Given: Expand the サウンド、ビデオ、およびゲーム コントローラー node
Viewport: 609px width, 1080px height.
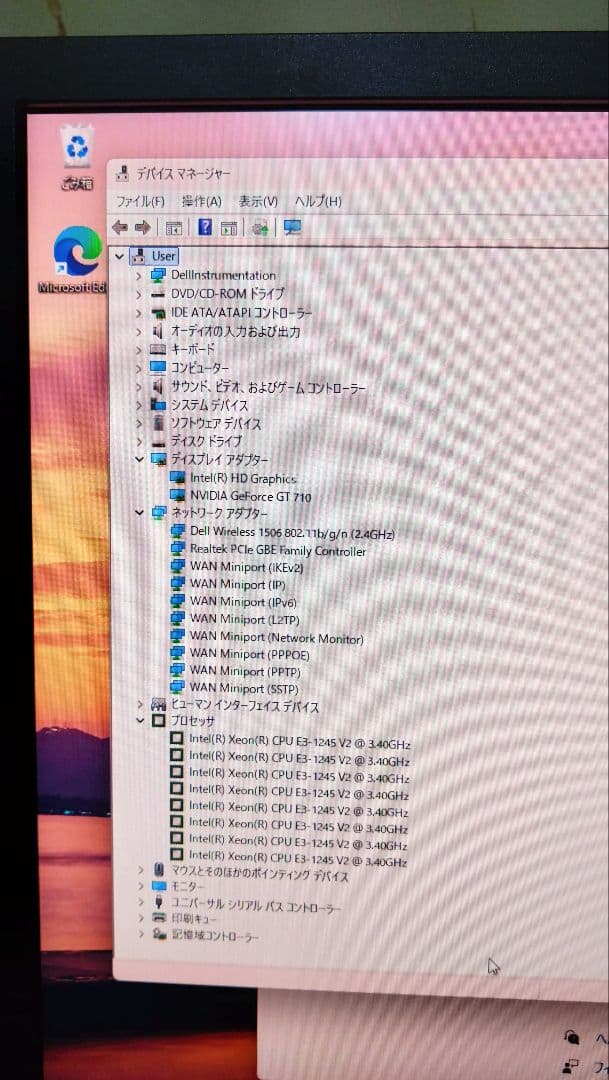Looking at the screenshot, I should tap(138, 387).
